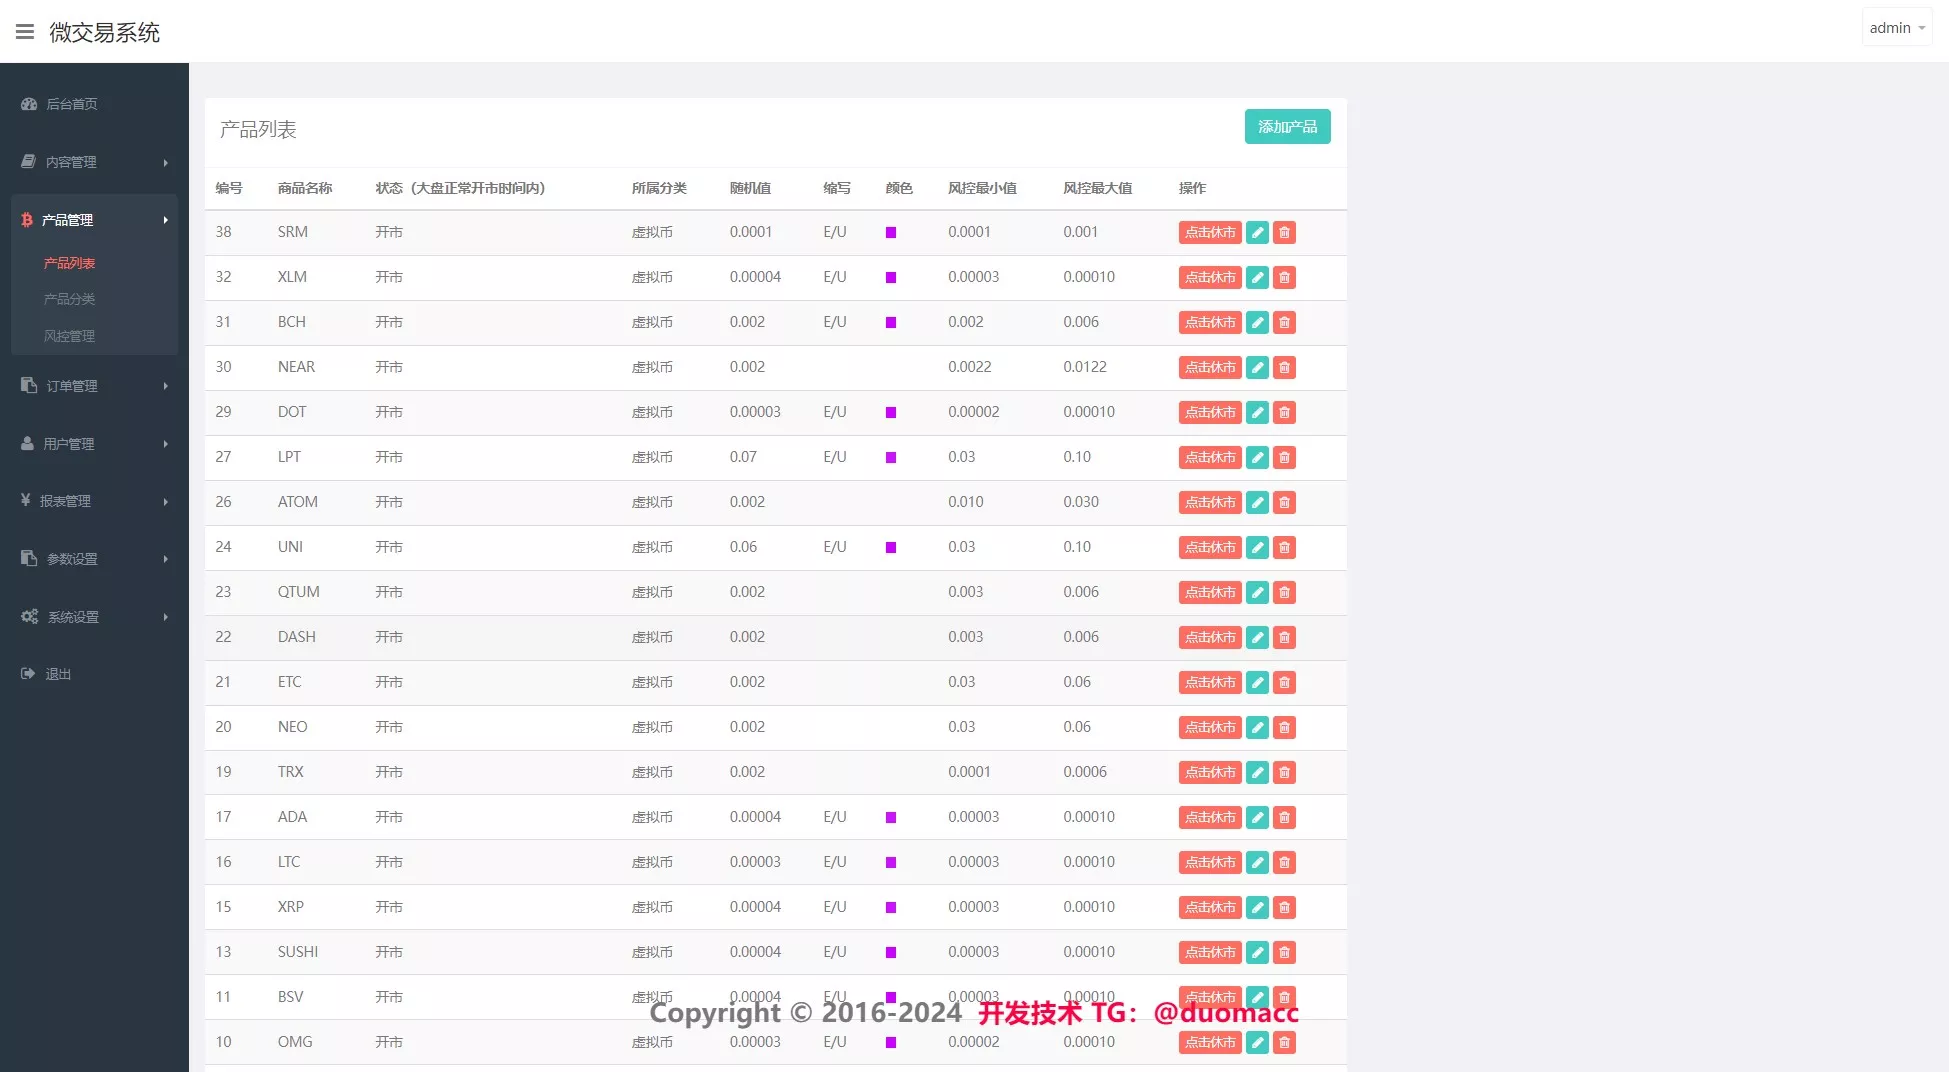Click the 风控最小值 column header
This screenshot has width=1949, height=1072.
coord(981,188)
